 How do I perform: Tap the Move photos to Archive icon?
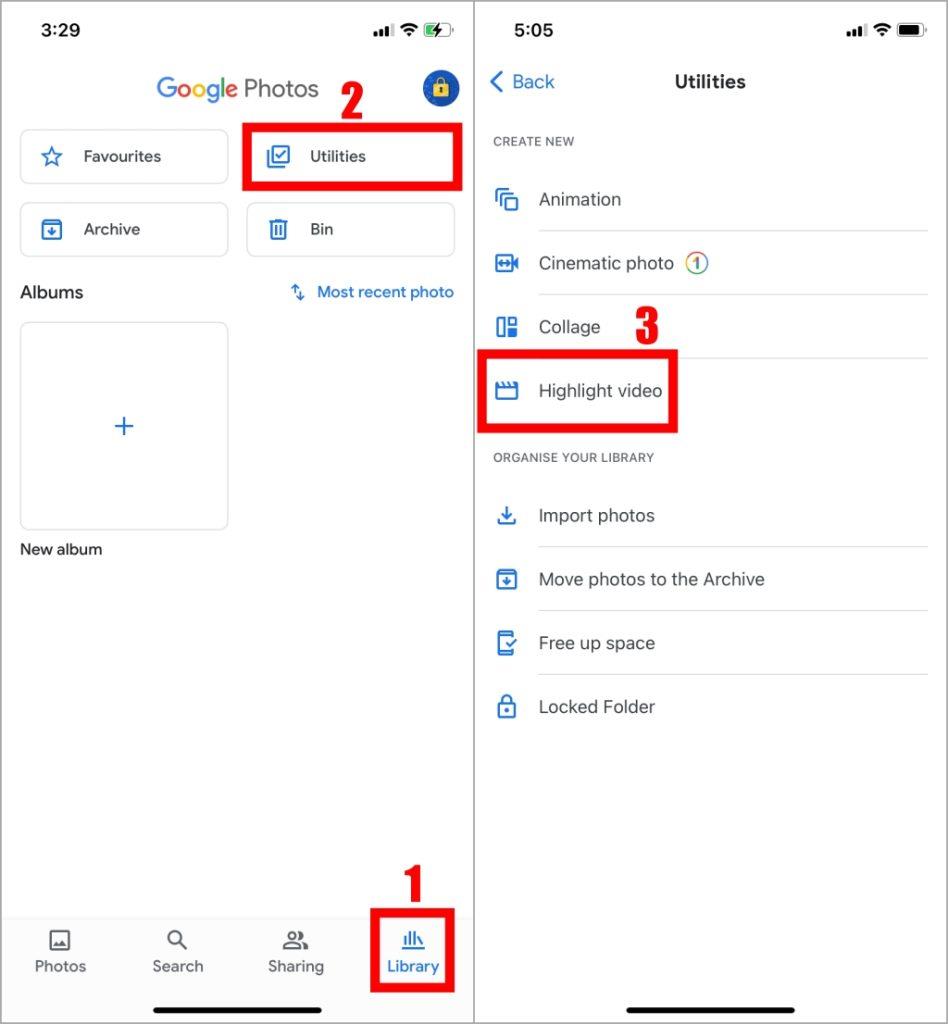tap(507, 579)
